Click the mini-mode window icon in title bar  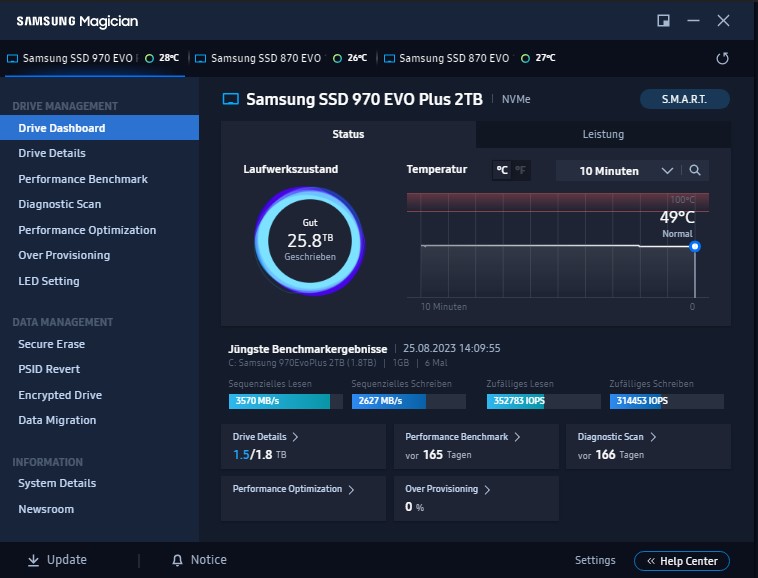click(x=663, y=20)
